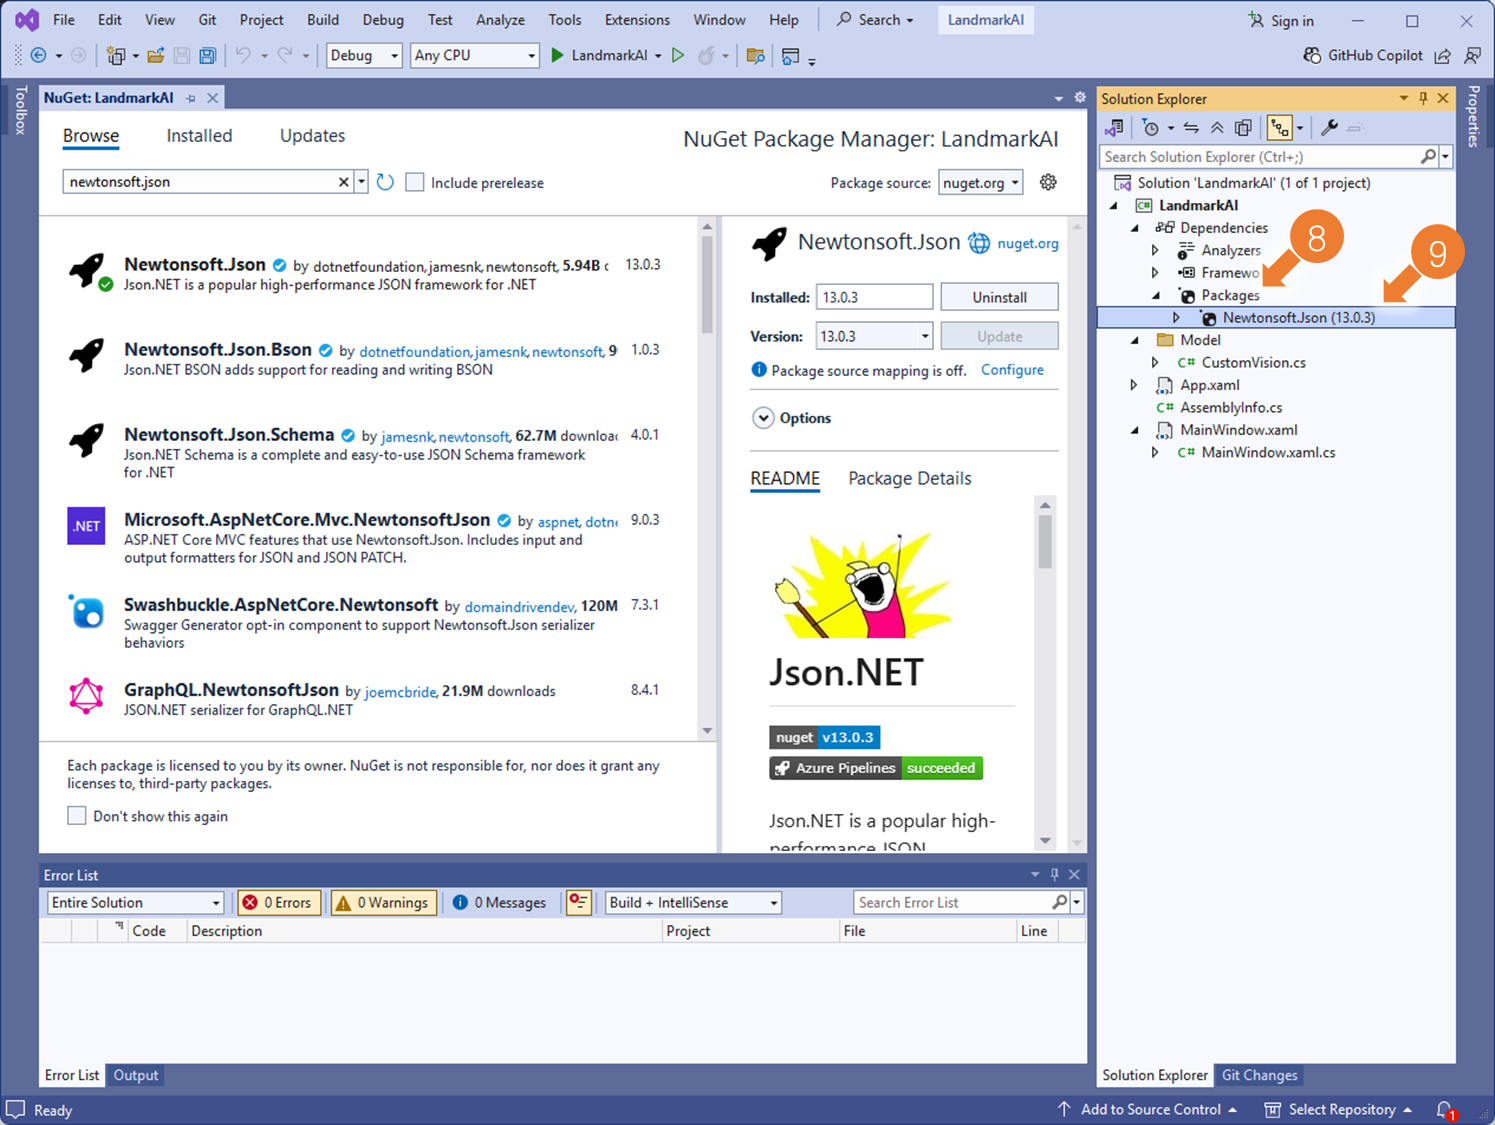The width and height of the screenshot is (1495, 1125).
Task: Expand the Analyzers tree node
Action: point(1156,250)
